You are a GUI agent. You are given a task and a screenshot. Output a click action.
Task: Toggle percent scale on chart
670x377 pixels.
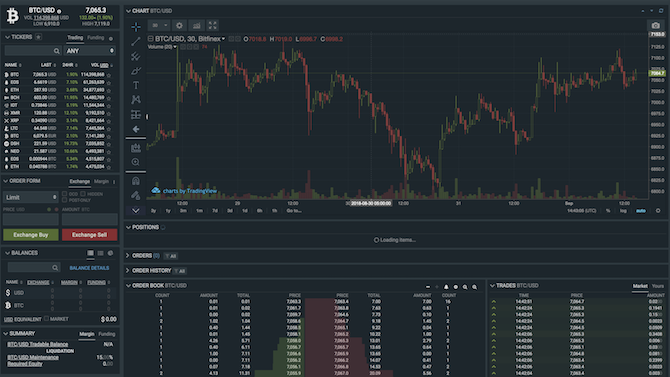[608, 211]
